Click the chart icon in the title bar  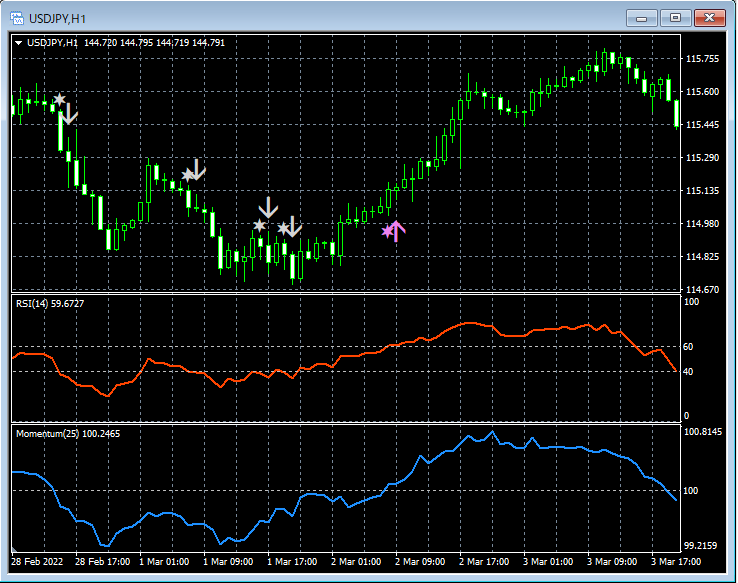click(17, 17)
